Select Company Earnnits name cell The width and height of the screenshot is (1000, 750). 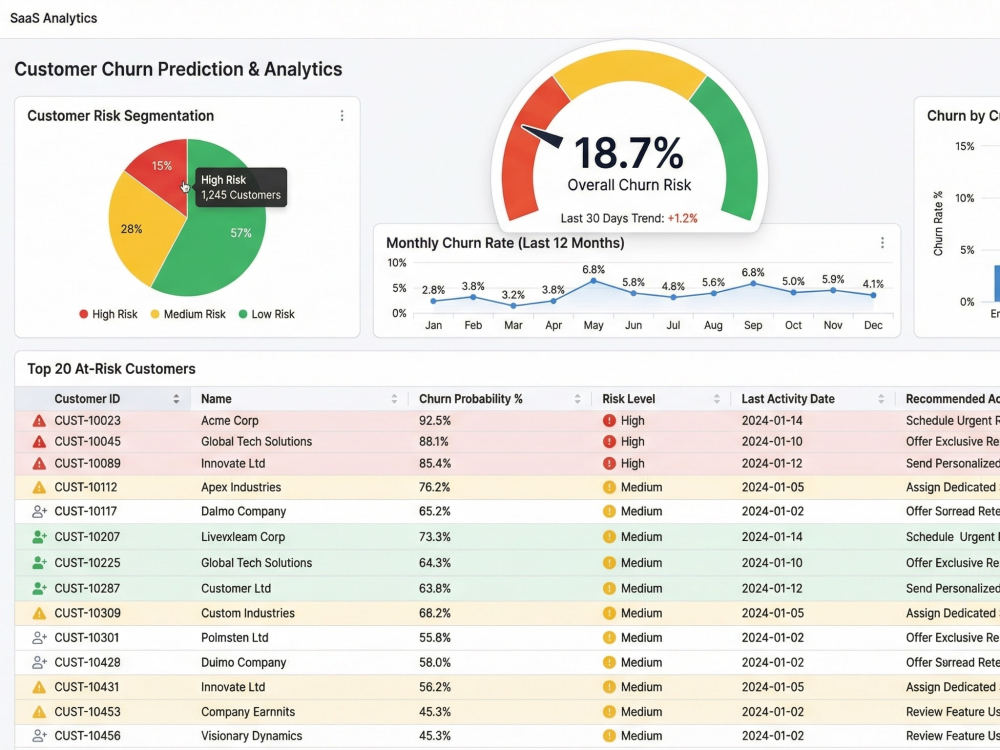point(248,712)
